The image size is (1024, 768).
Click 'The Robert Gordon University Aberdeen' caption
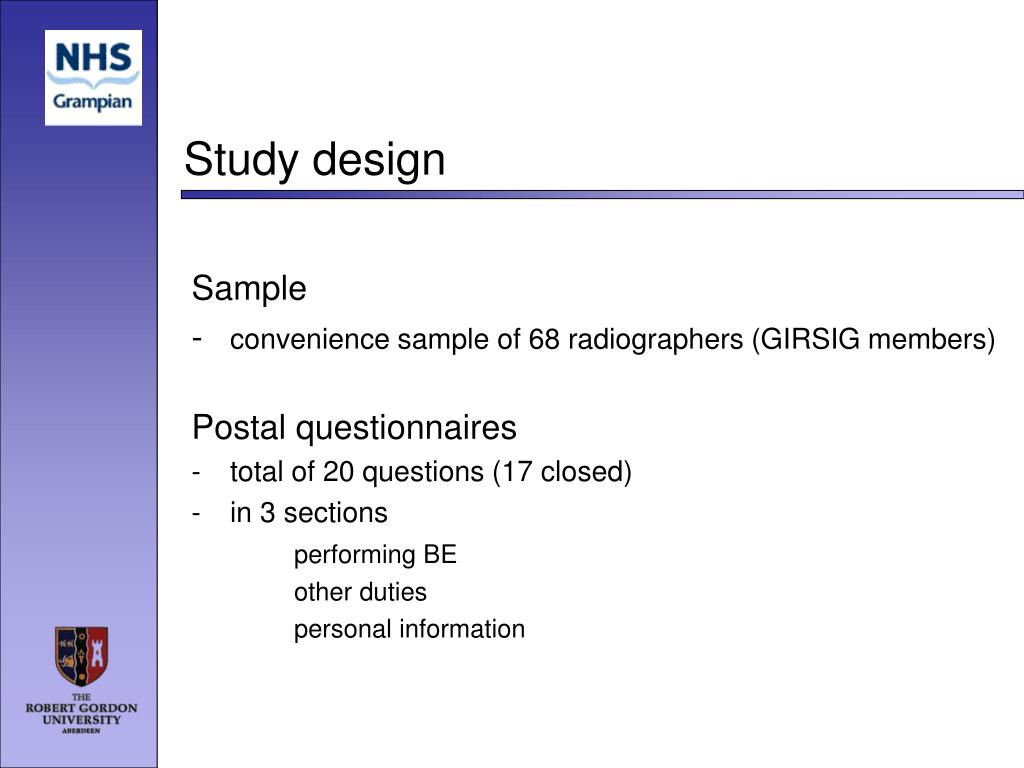[82, 713]
